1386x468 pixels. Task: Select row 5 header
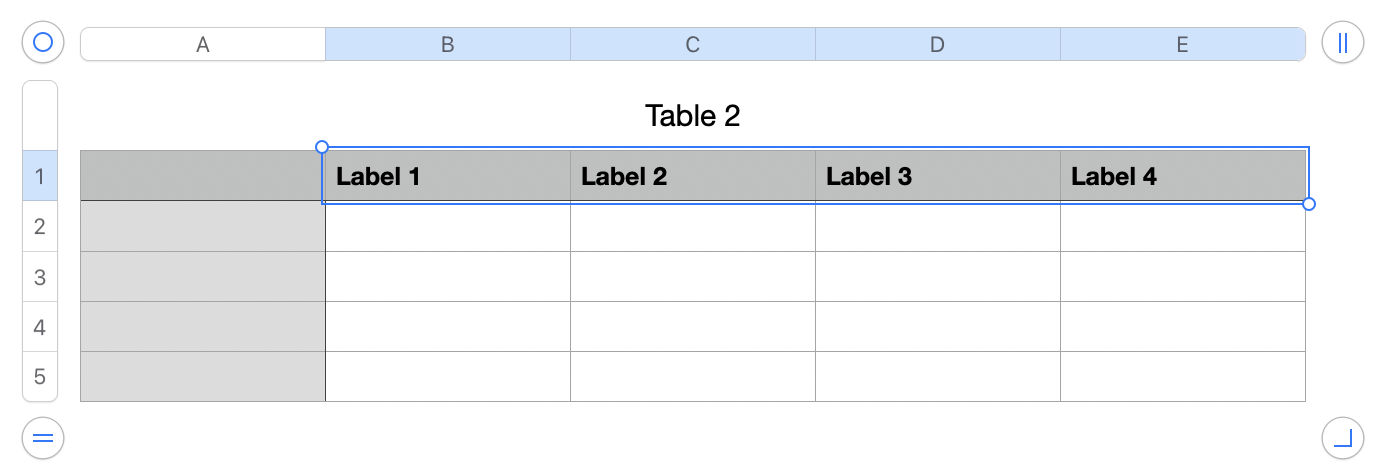pyautogui.click(x=40, y=377)
